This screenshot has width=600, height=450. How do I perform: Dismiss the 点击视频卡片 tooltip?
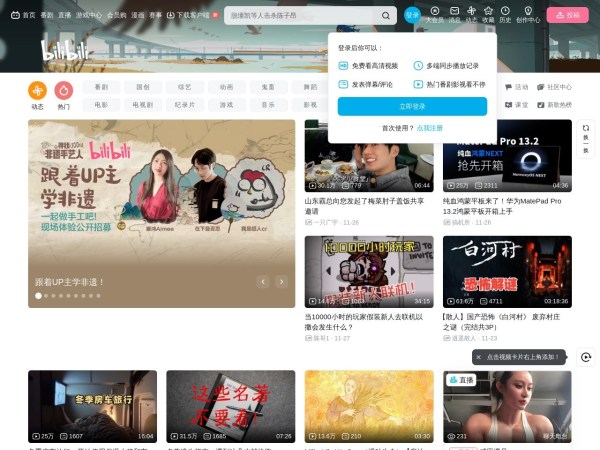click(478, 357)
